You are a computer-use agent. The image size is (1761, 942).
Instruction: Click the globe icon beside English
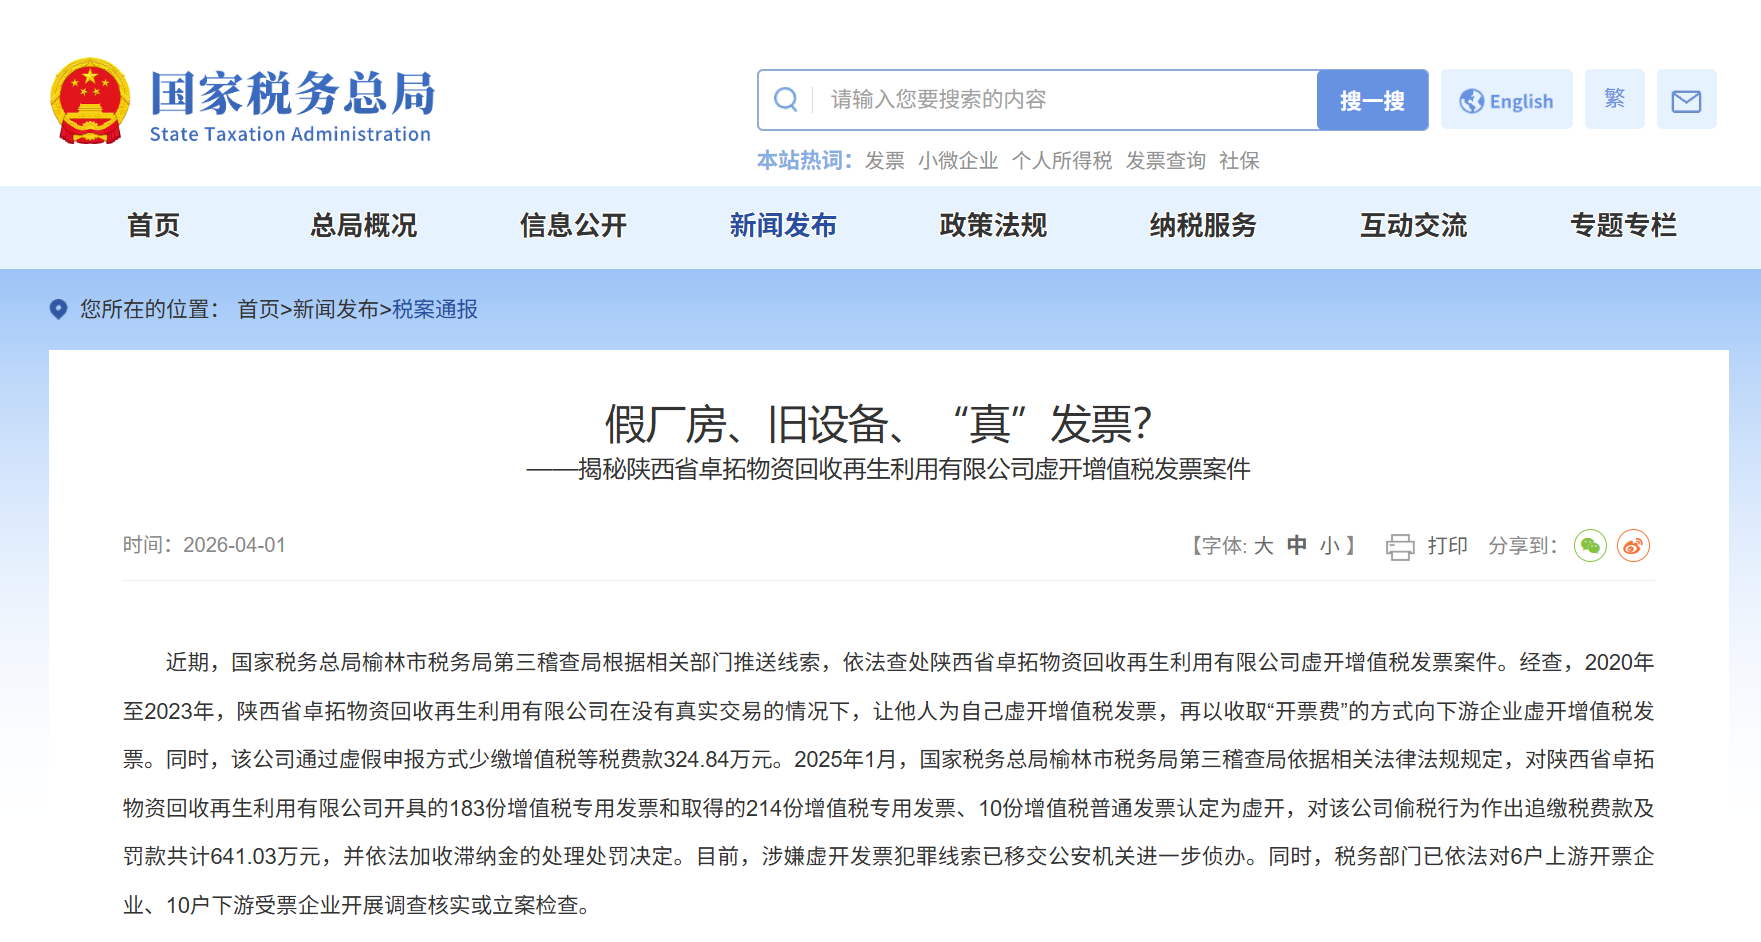(x=1471, y=101)
